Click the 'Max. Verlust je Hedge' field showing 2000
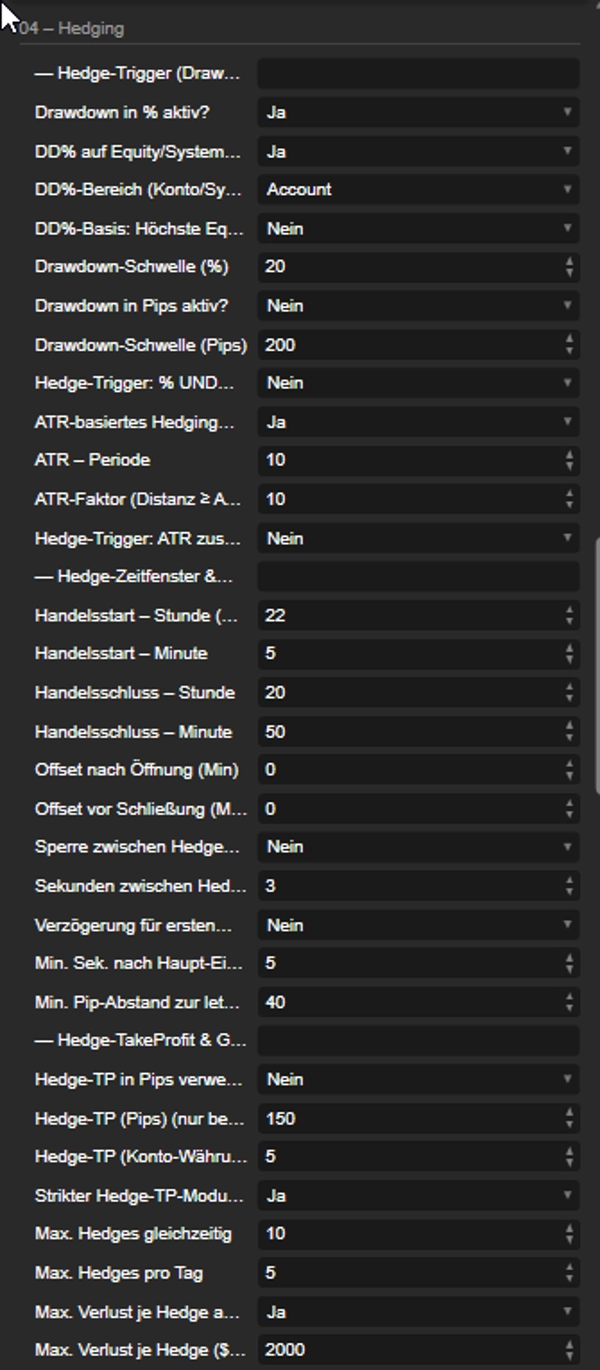This screenshot has width=600, height=1370. point(418,1350)
